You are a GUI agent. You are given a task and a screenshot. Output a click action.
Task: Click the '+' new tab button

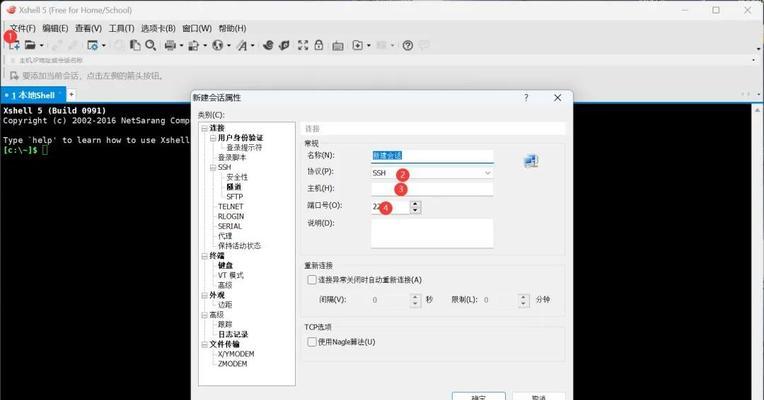tap(72, 94)
